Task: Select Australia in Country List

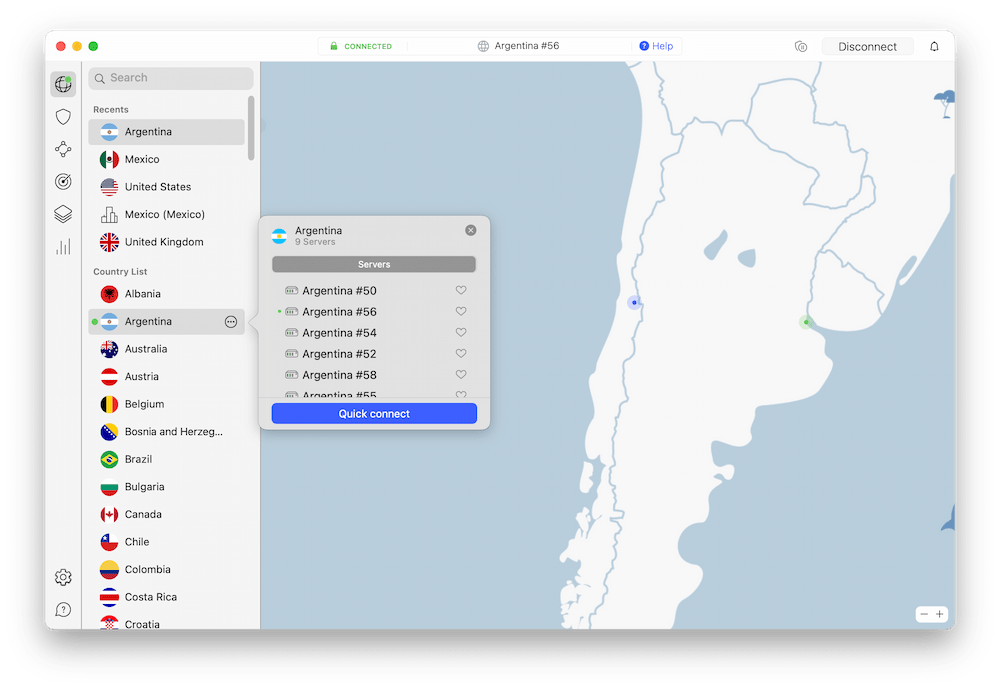Action: (166, 349)
